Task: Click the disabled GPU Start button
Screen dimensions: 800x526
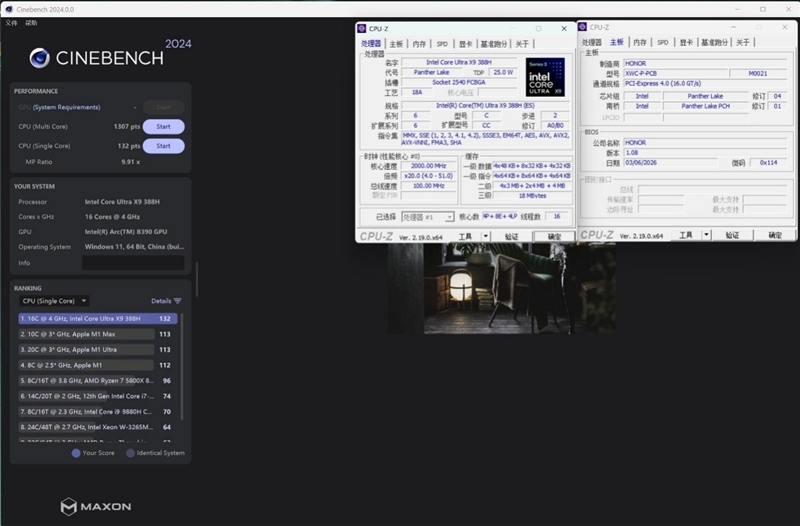Action: (163, 107)
